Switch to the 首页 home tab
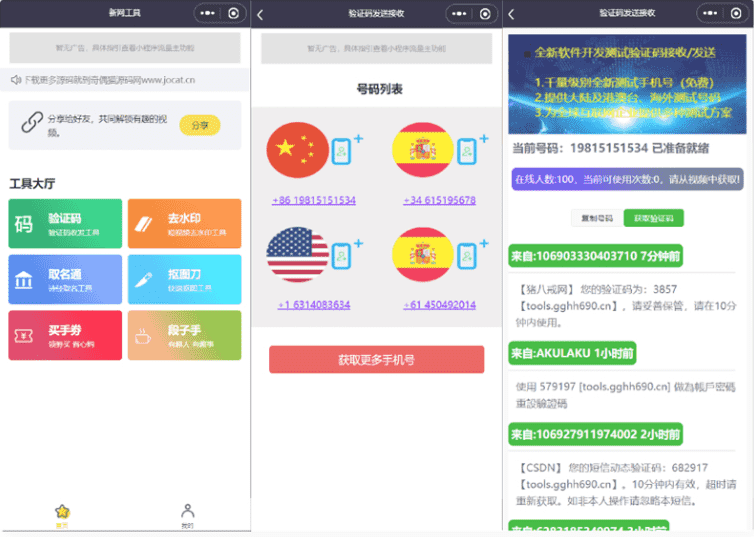754x537 pixels. point(62,515)
